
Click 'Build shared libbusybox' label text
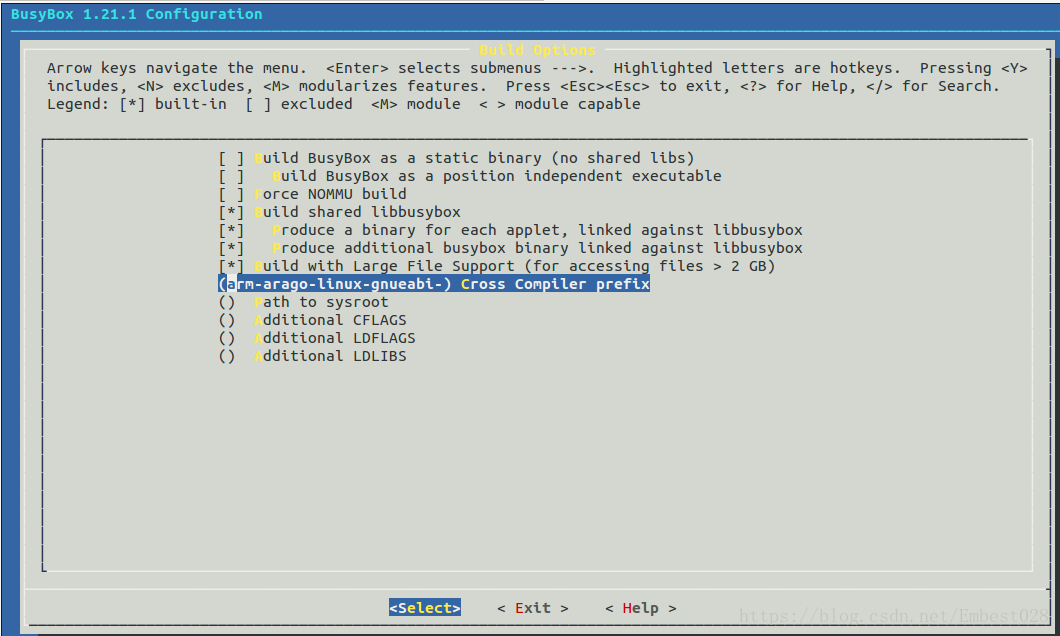358,212
